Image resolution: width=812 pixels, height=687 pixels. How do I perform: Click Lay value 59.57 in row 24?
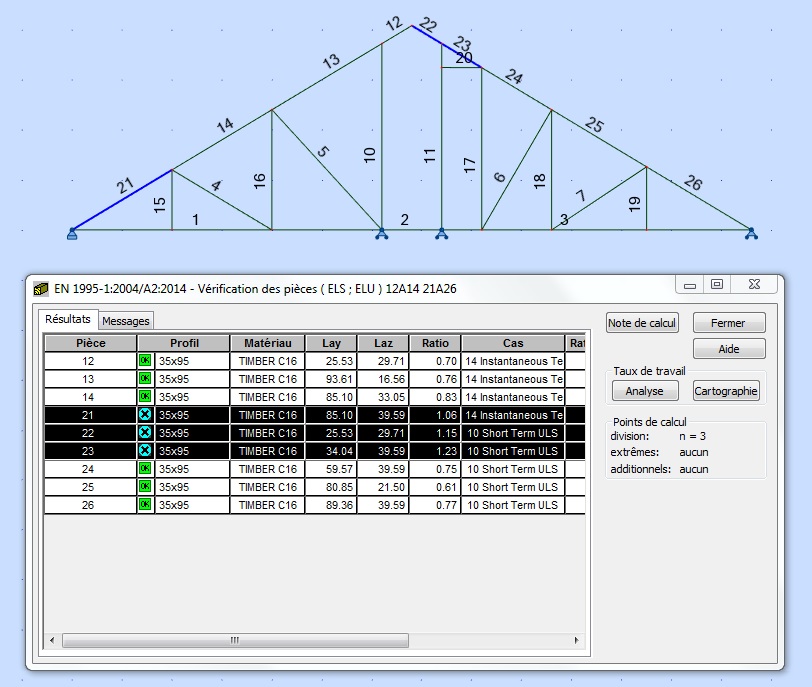coord(339,469)
